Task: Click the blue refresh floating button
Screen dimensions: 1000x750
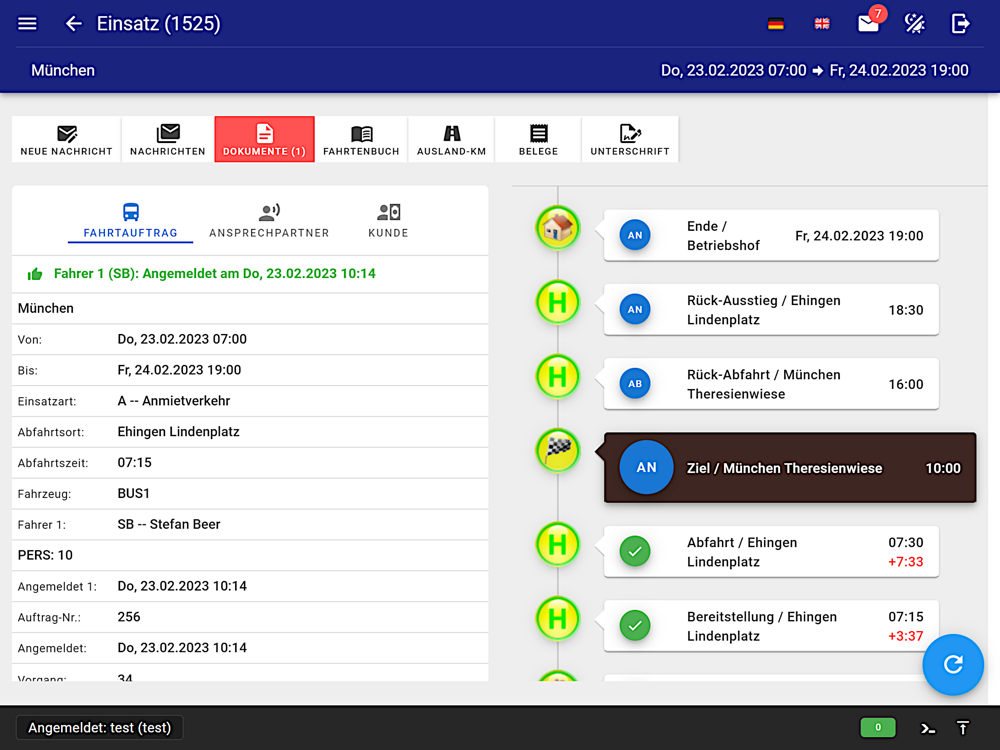Action: 953,665
